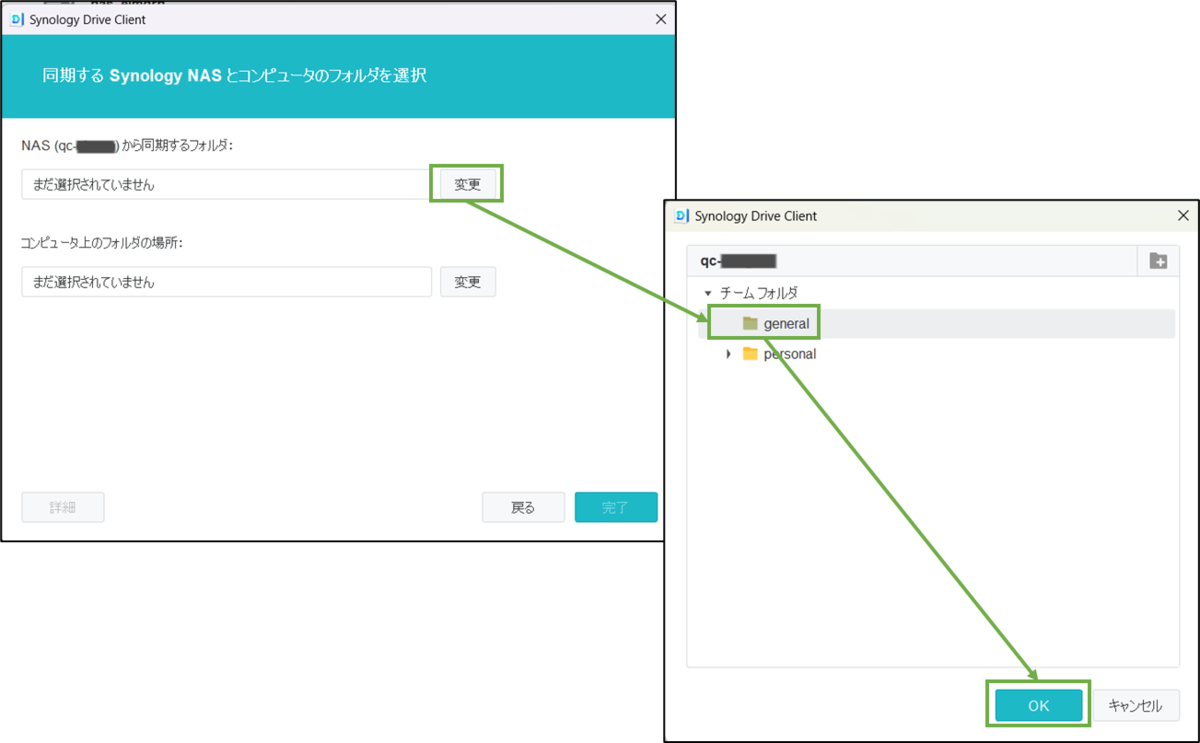Select the general folder
Screen dimensions: 1200x743
936,324
